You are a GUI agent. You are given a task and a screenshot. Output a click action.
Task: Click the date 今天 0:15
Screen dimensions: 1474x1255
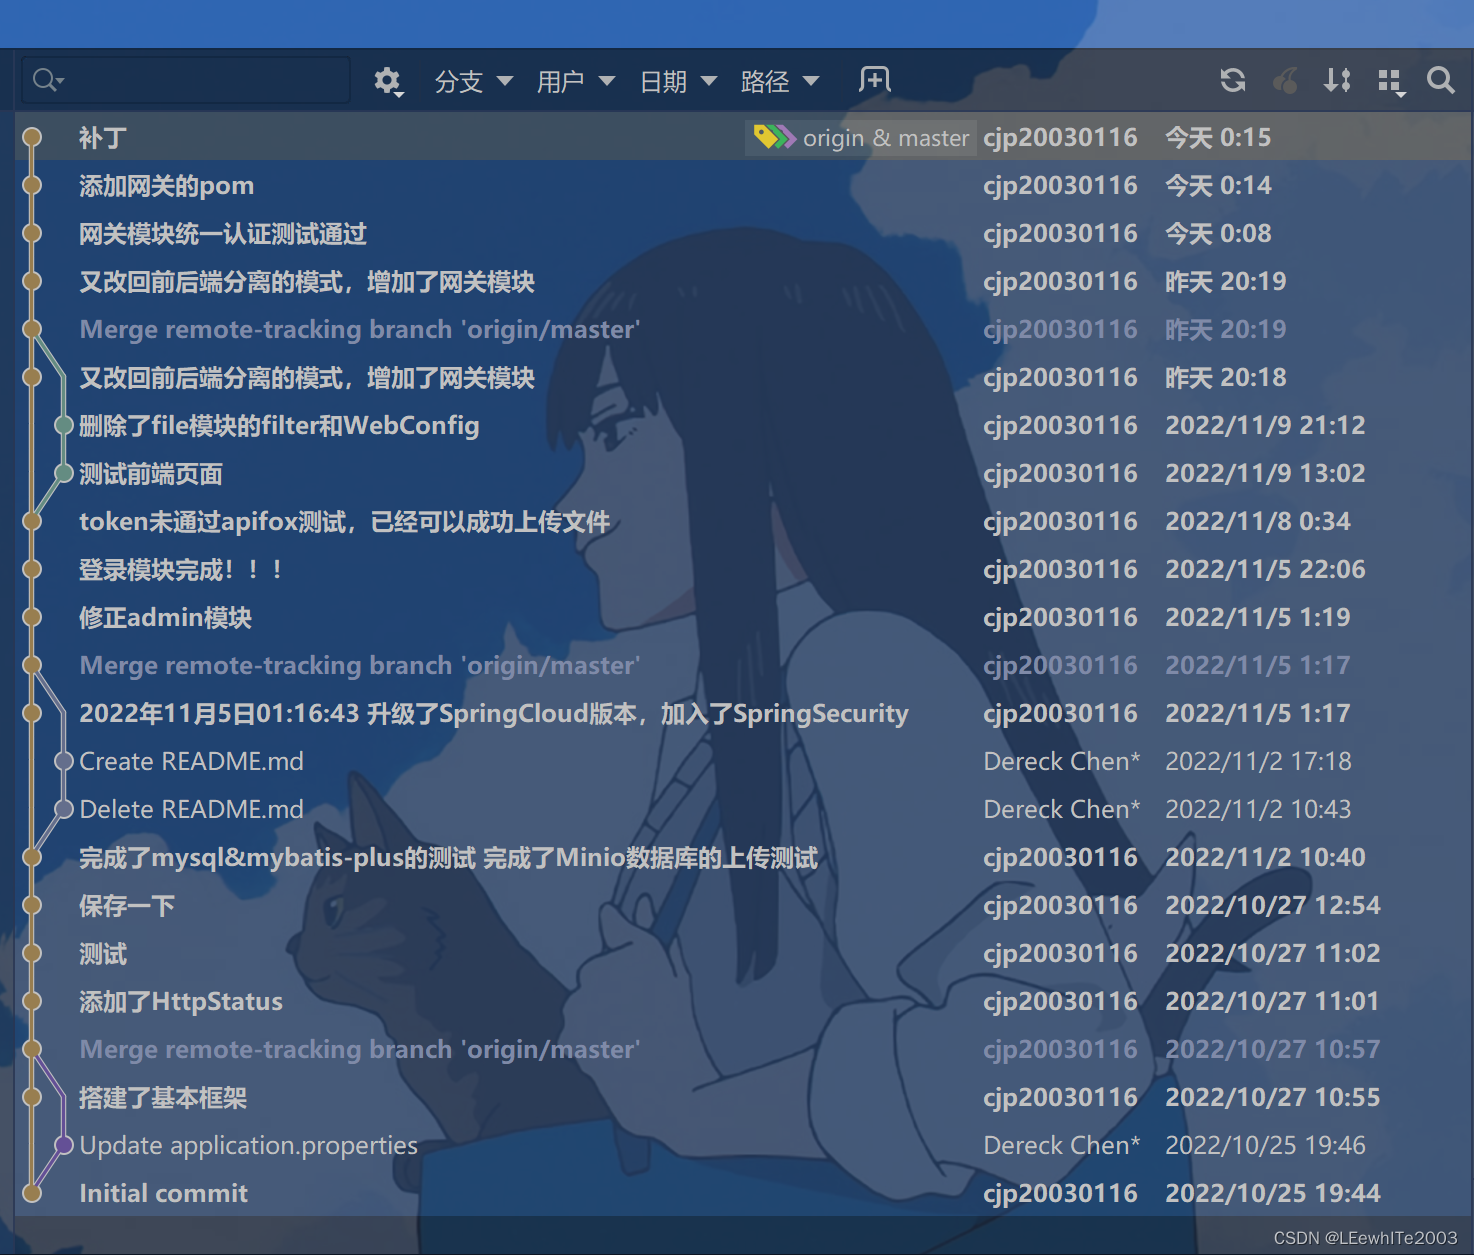pos(1218,138)
